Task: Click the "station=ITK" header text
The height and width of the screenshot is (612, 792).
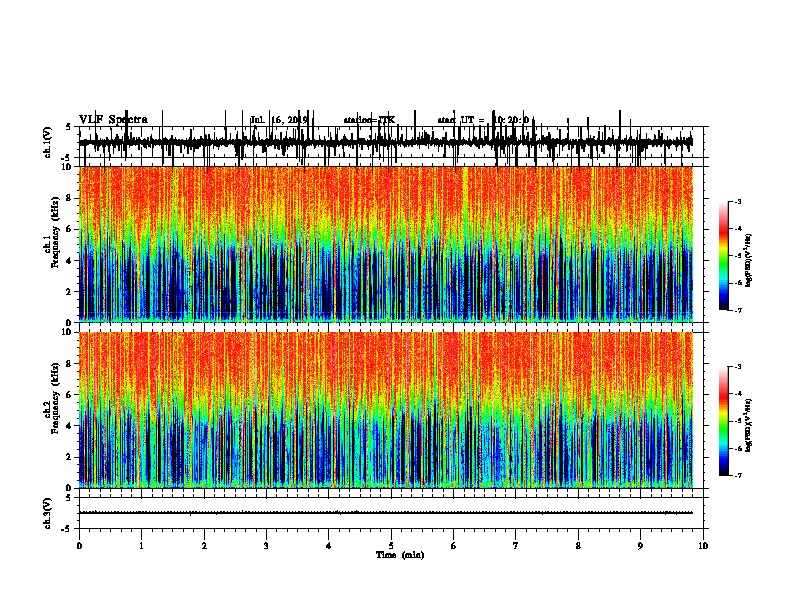Action: (369, 120)
